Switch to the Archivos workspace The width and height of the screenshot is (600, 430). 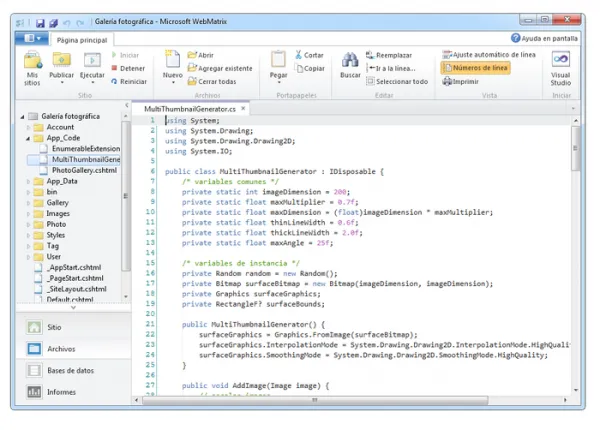(73, 349)
